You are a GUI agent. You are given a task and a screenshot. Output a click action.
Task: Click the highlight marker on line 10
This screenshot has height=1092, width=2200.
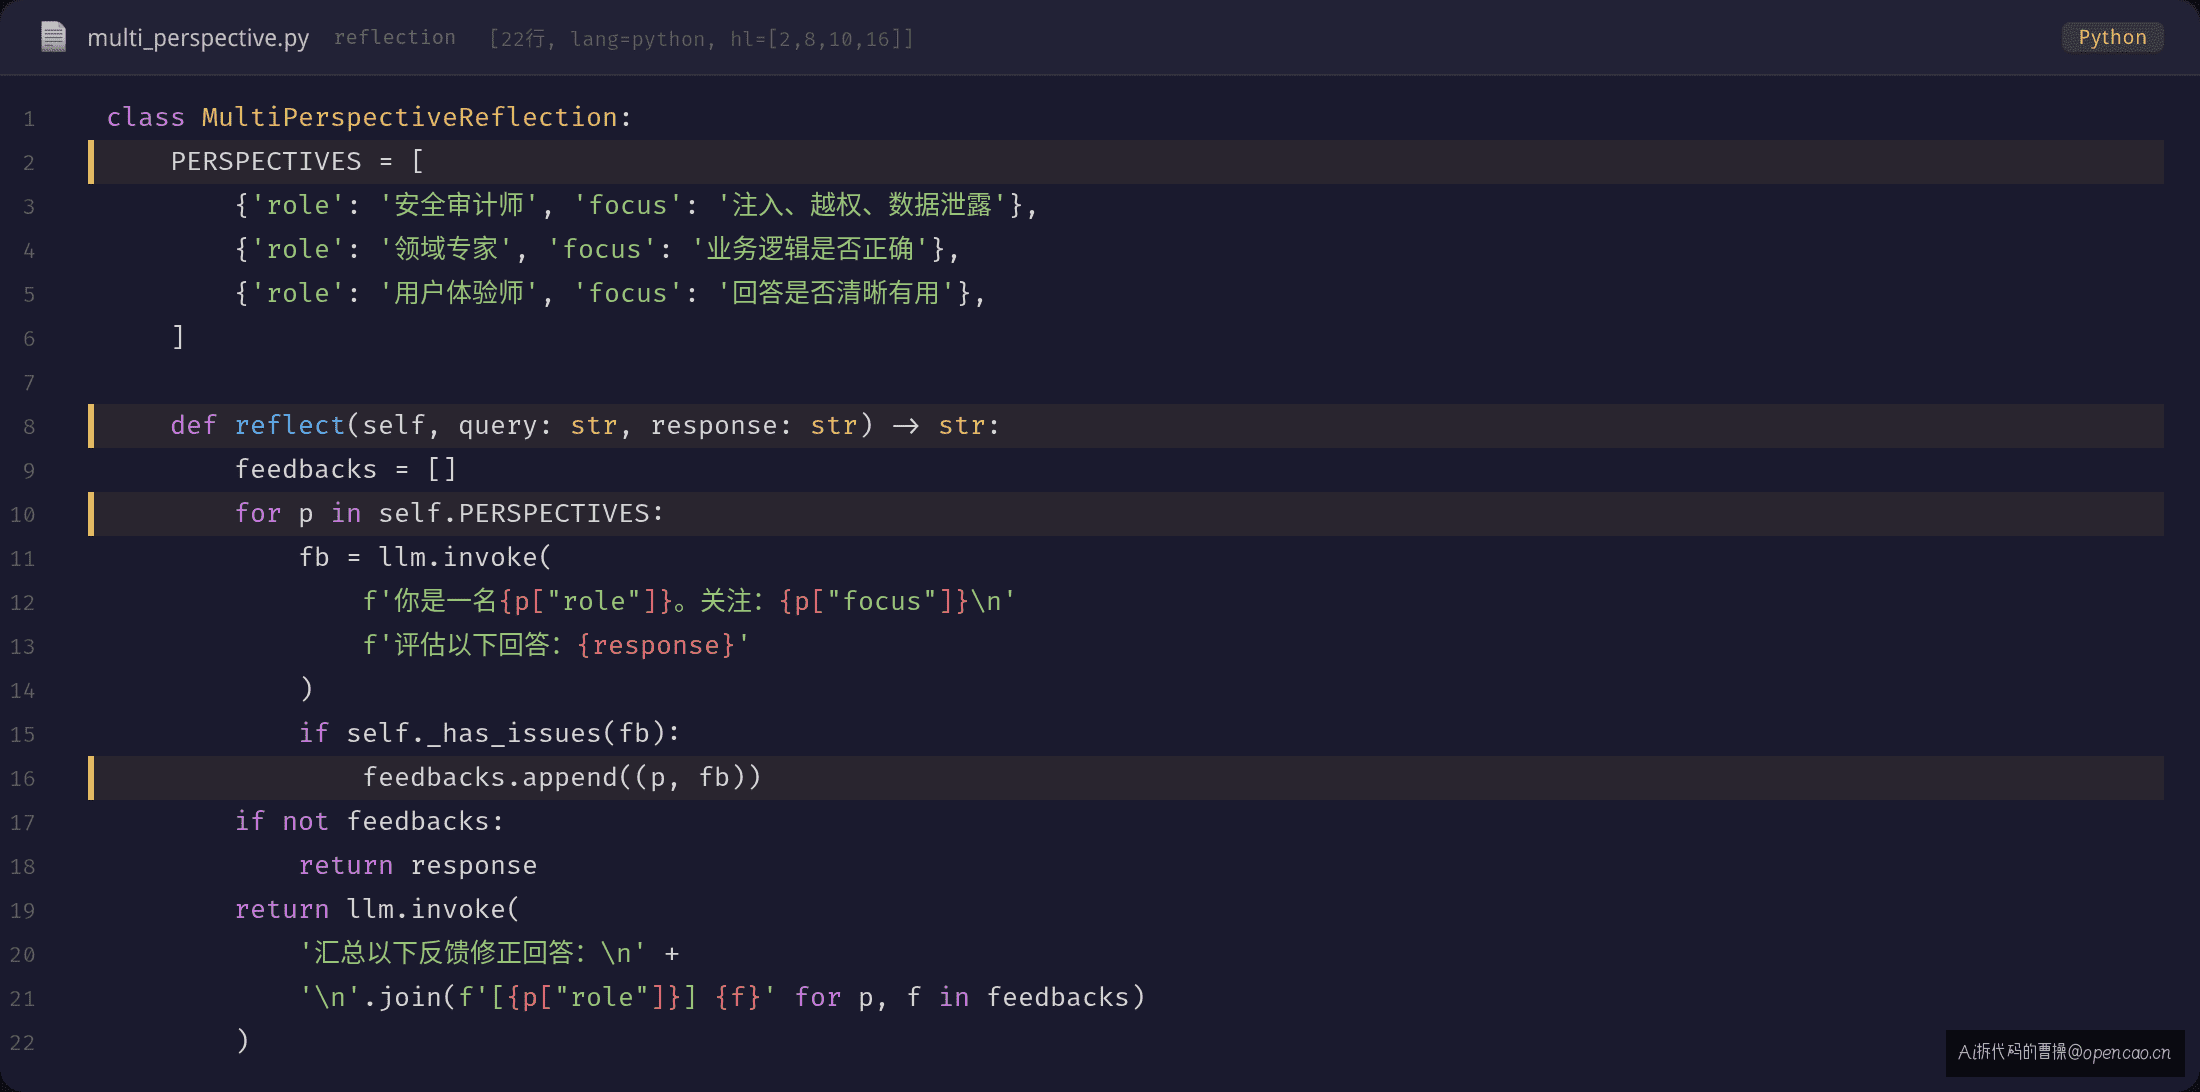[x=91, y=514]
